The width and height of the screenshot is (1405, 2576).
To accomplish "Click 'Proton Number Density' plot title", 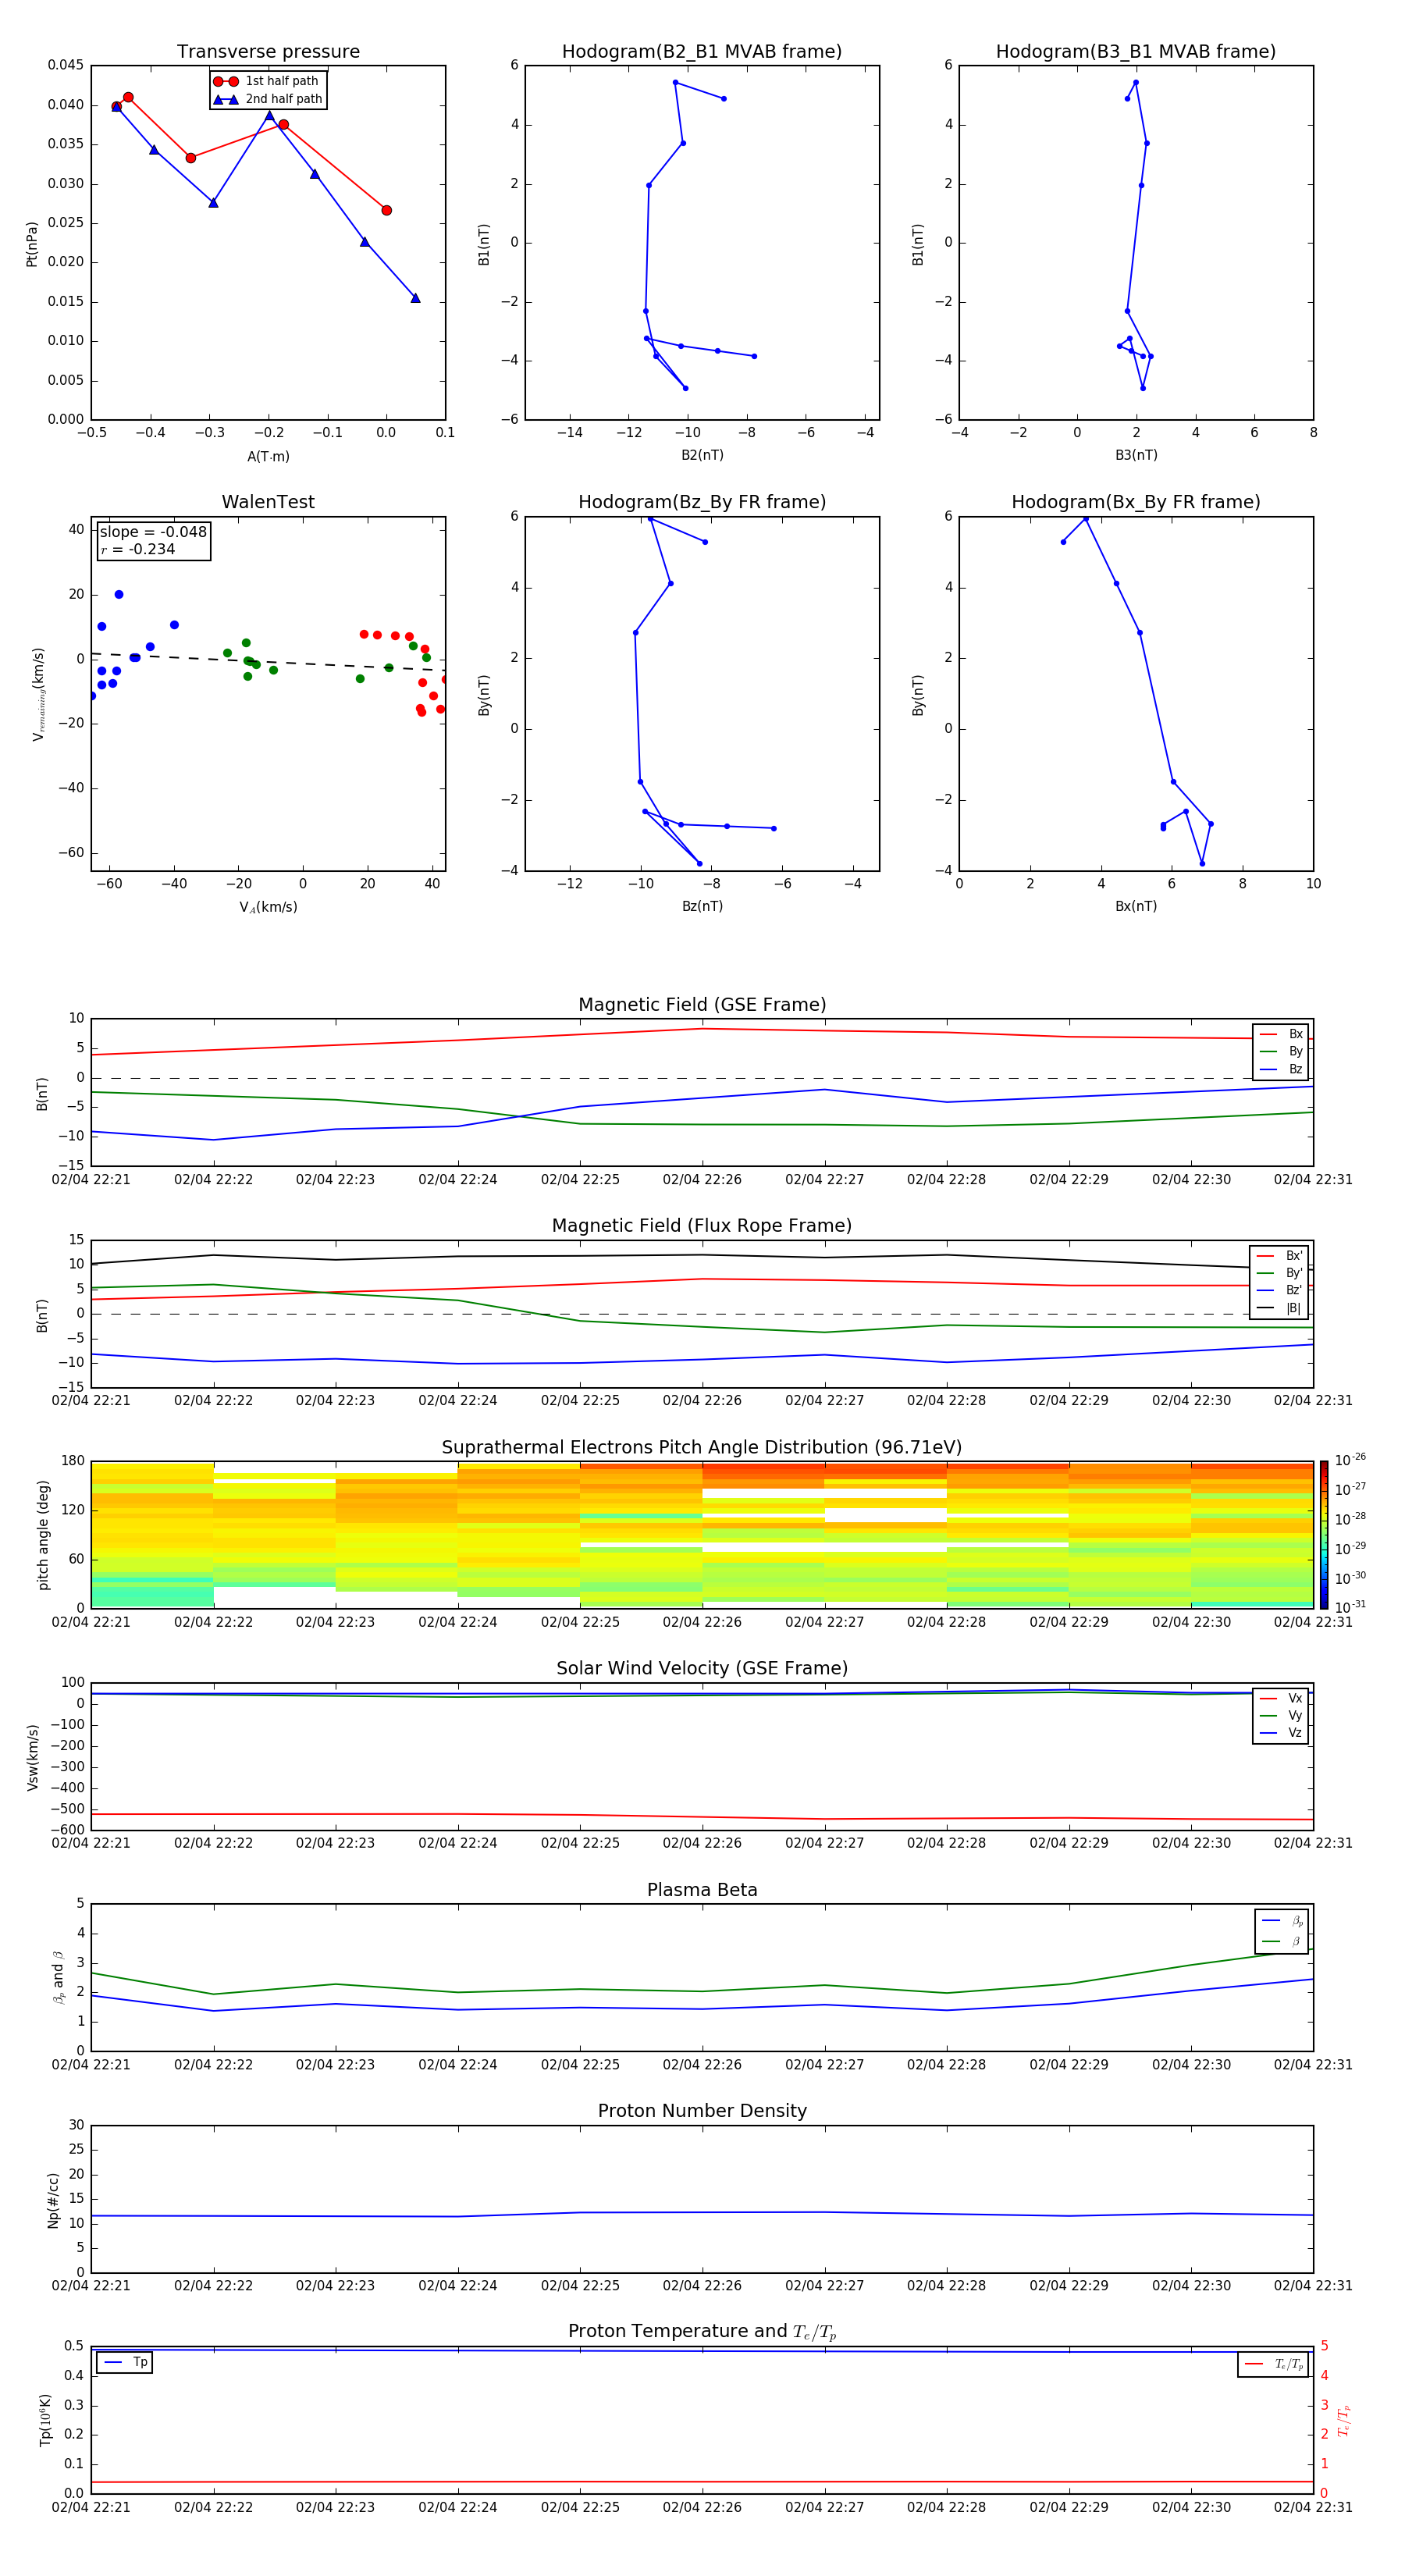I will point(702,2111).
